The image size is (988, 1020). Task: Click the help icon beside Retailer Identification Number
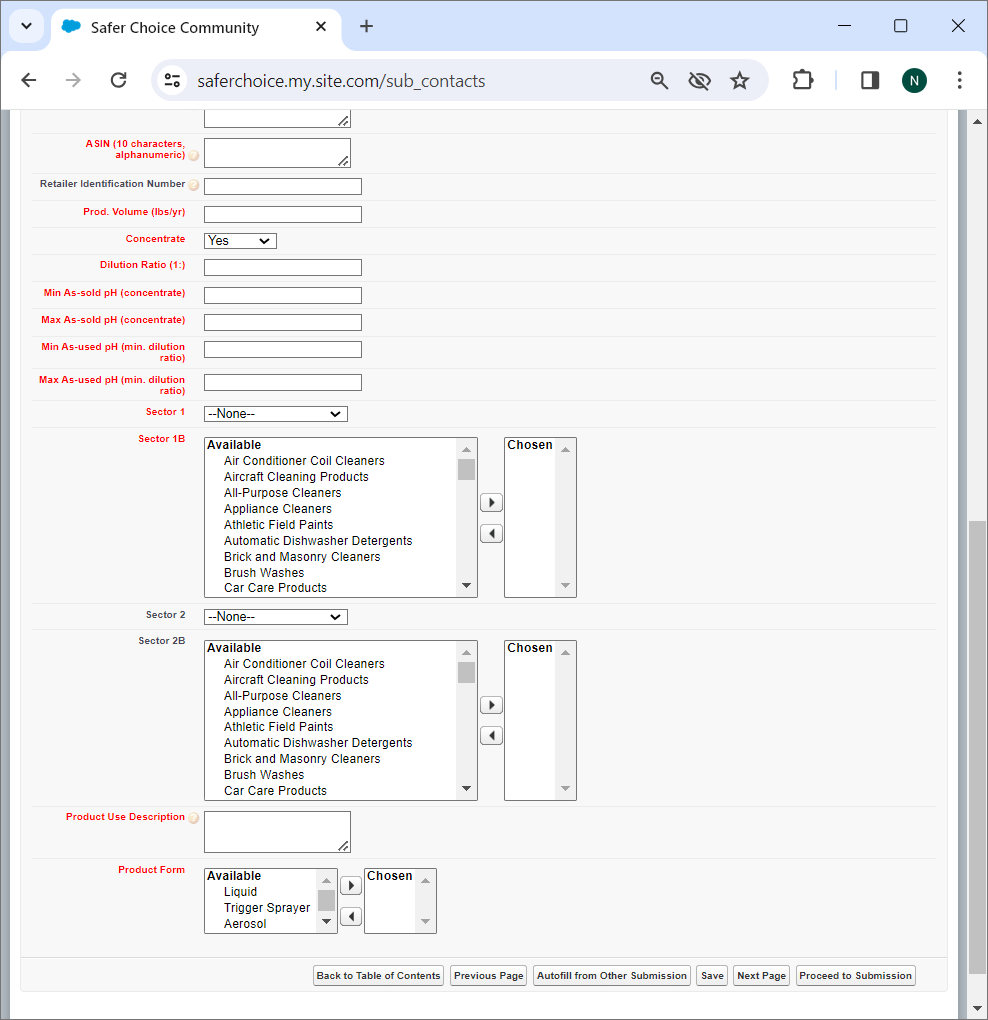[x=194, y=185]
